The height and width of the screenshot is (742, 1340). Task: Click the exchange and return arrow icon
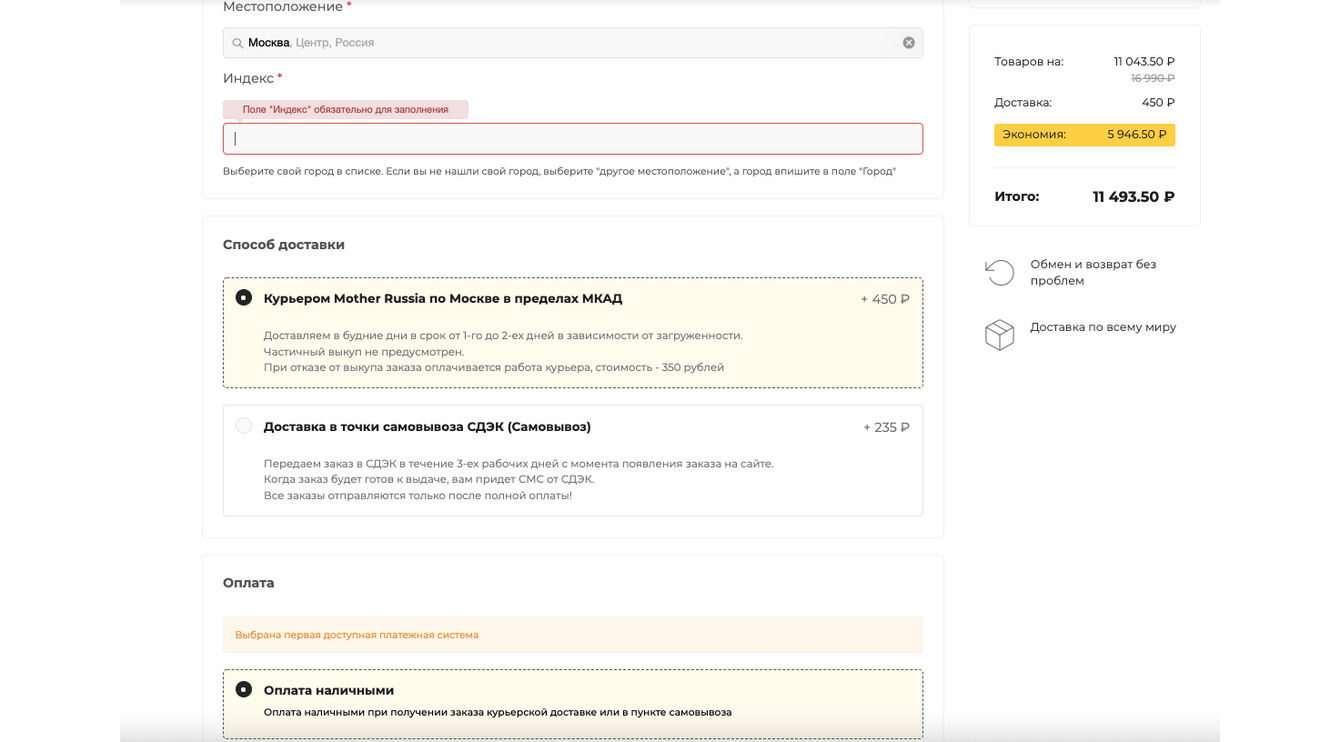(999, 272)
